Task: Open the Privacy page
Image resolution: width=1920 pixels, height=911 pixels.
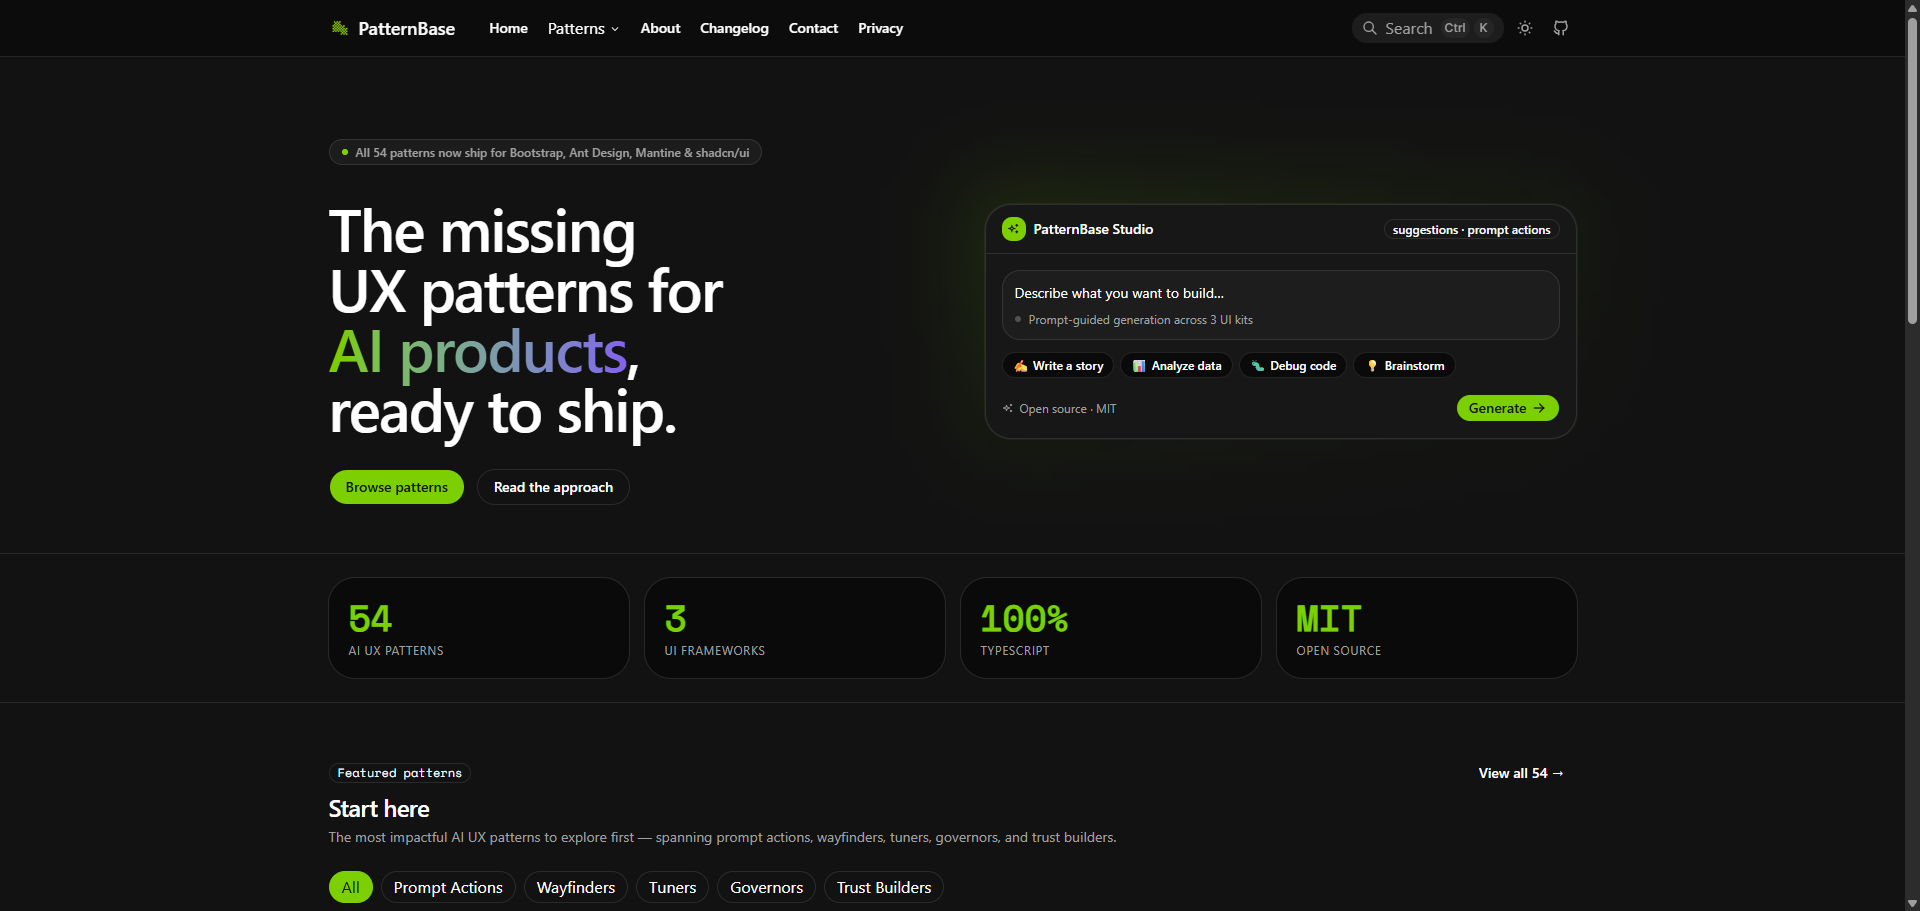Action: coord(880,28)
